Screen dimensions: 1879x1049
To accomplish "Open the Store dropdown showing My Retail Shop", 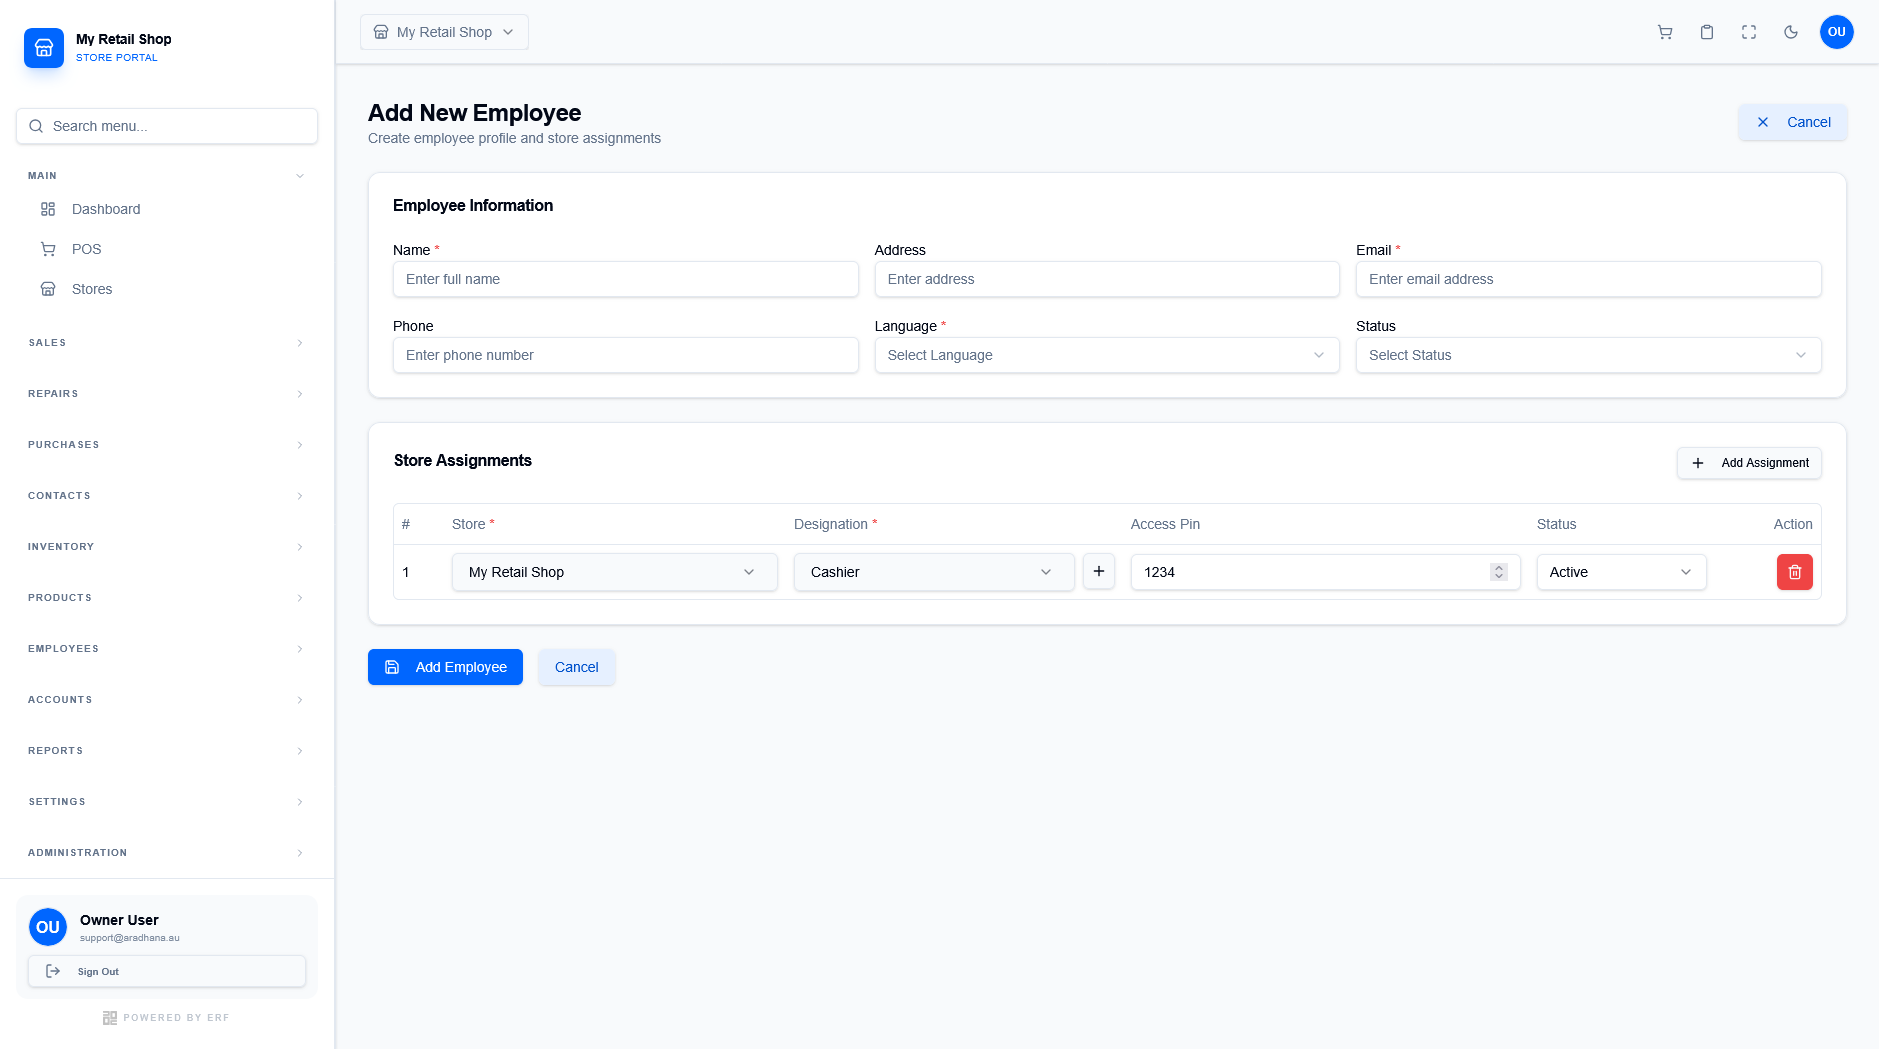I will (x=614, y=572).
